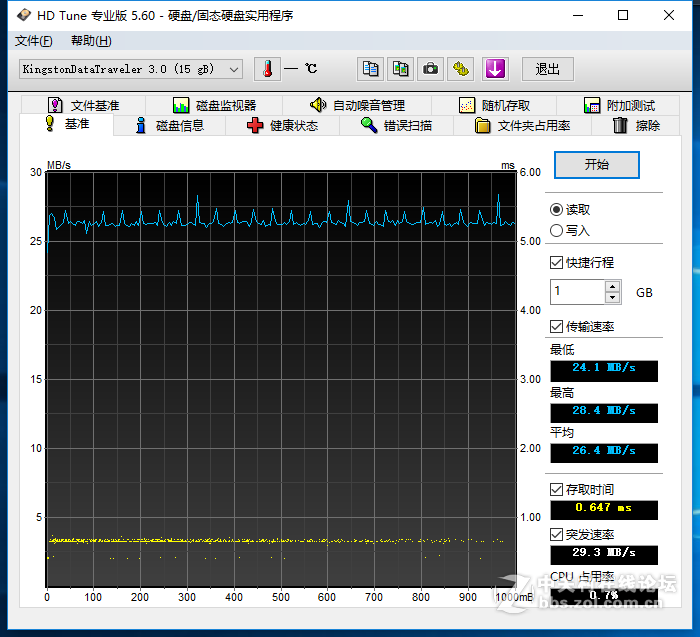The height and width of the screenshot is (637, 700).
Task: Uncheck the 传输速率 transfer rate checkbox
Action: pyautogui.click(x=557, y=327)
